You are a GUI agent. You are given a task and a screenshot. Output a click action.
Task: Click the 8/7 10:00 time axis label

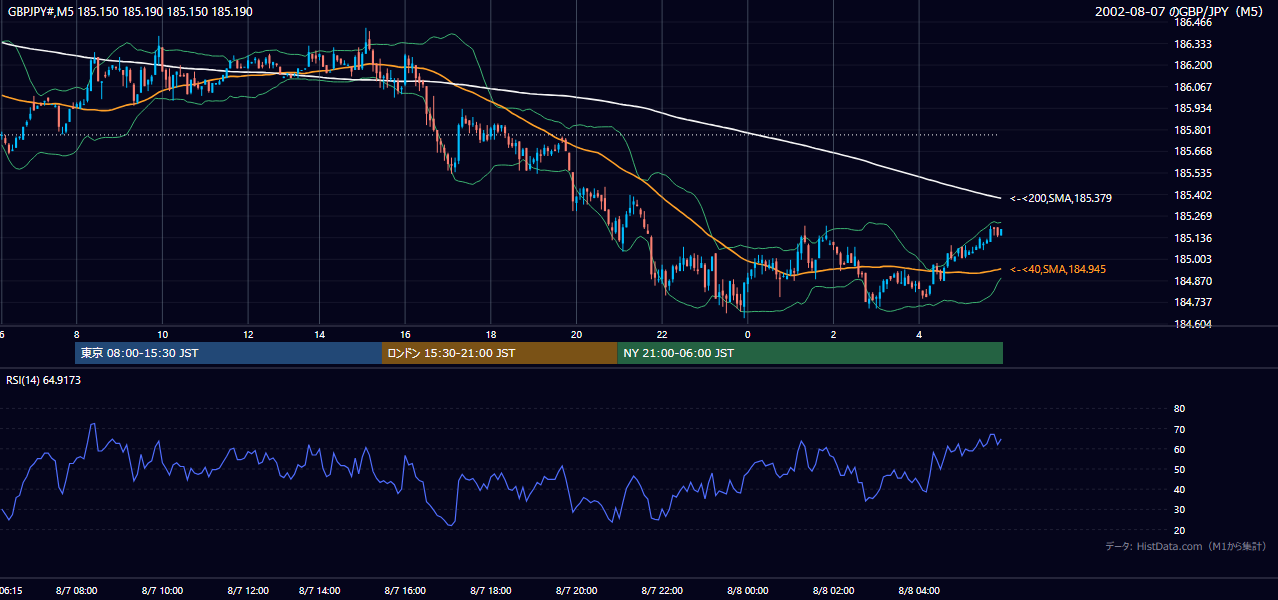click(x=162, y=591)
